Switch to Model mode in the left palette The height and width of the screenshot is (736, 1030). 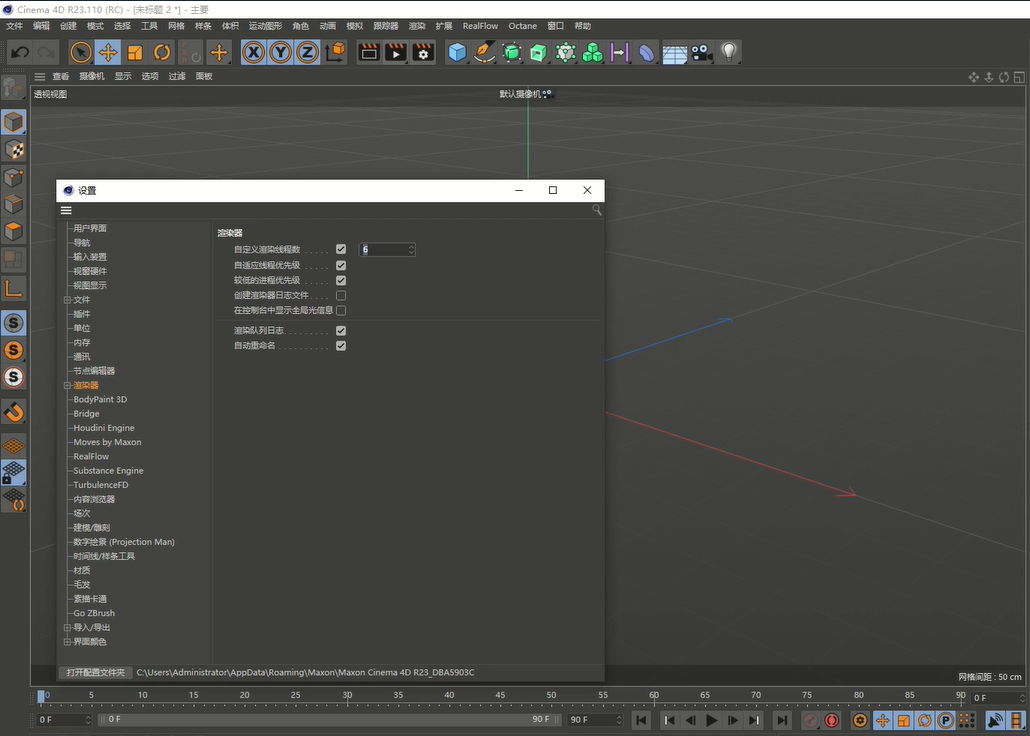[14, 122]
